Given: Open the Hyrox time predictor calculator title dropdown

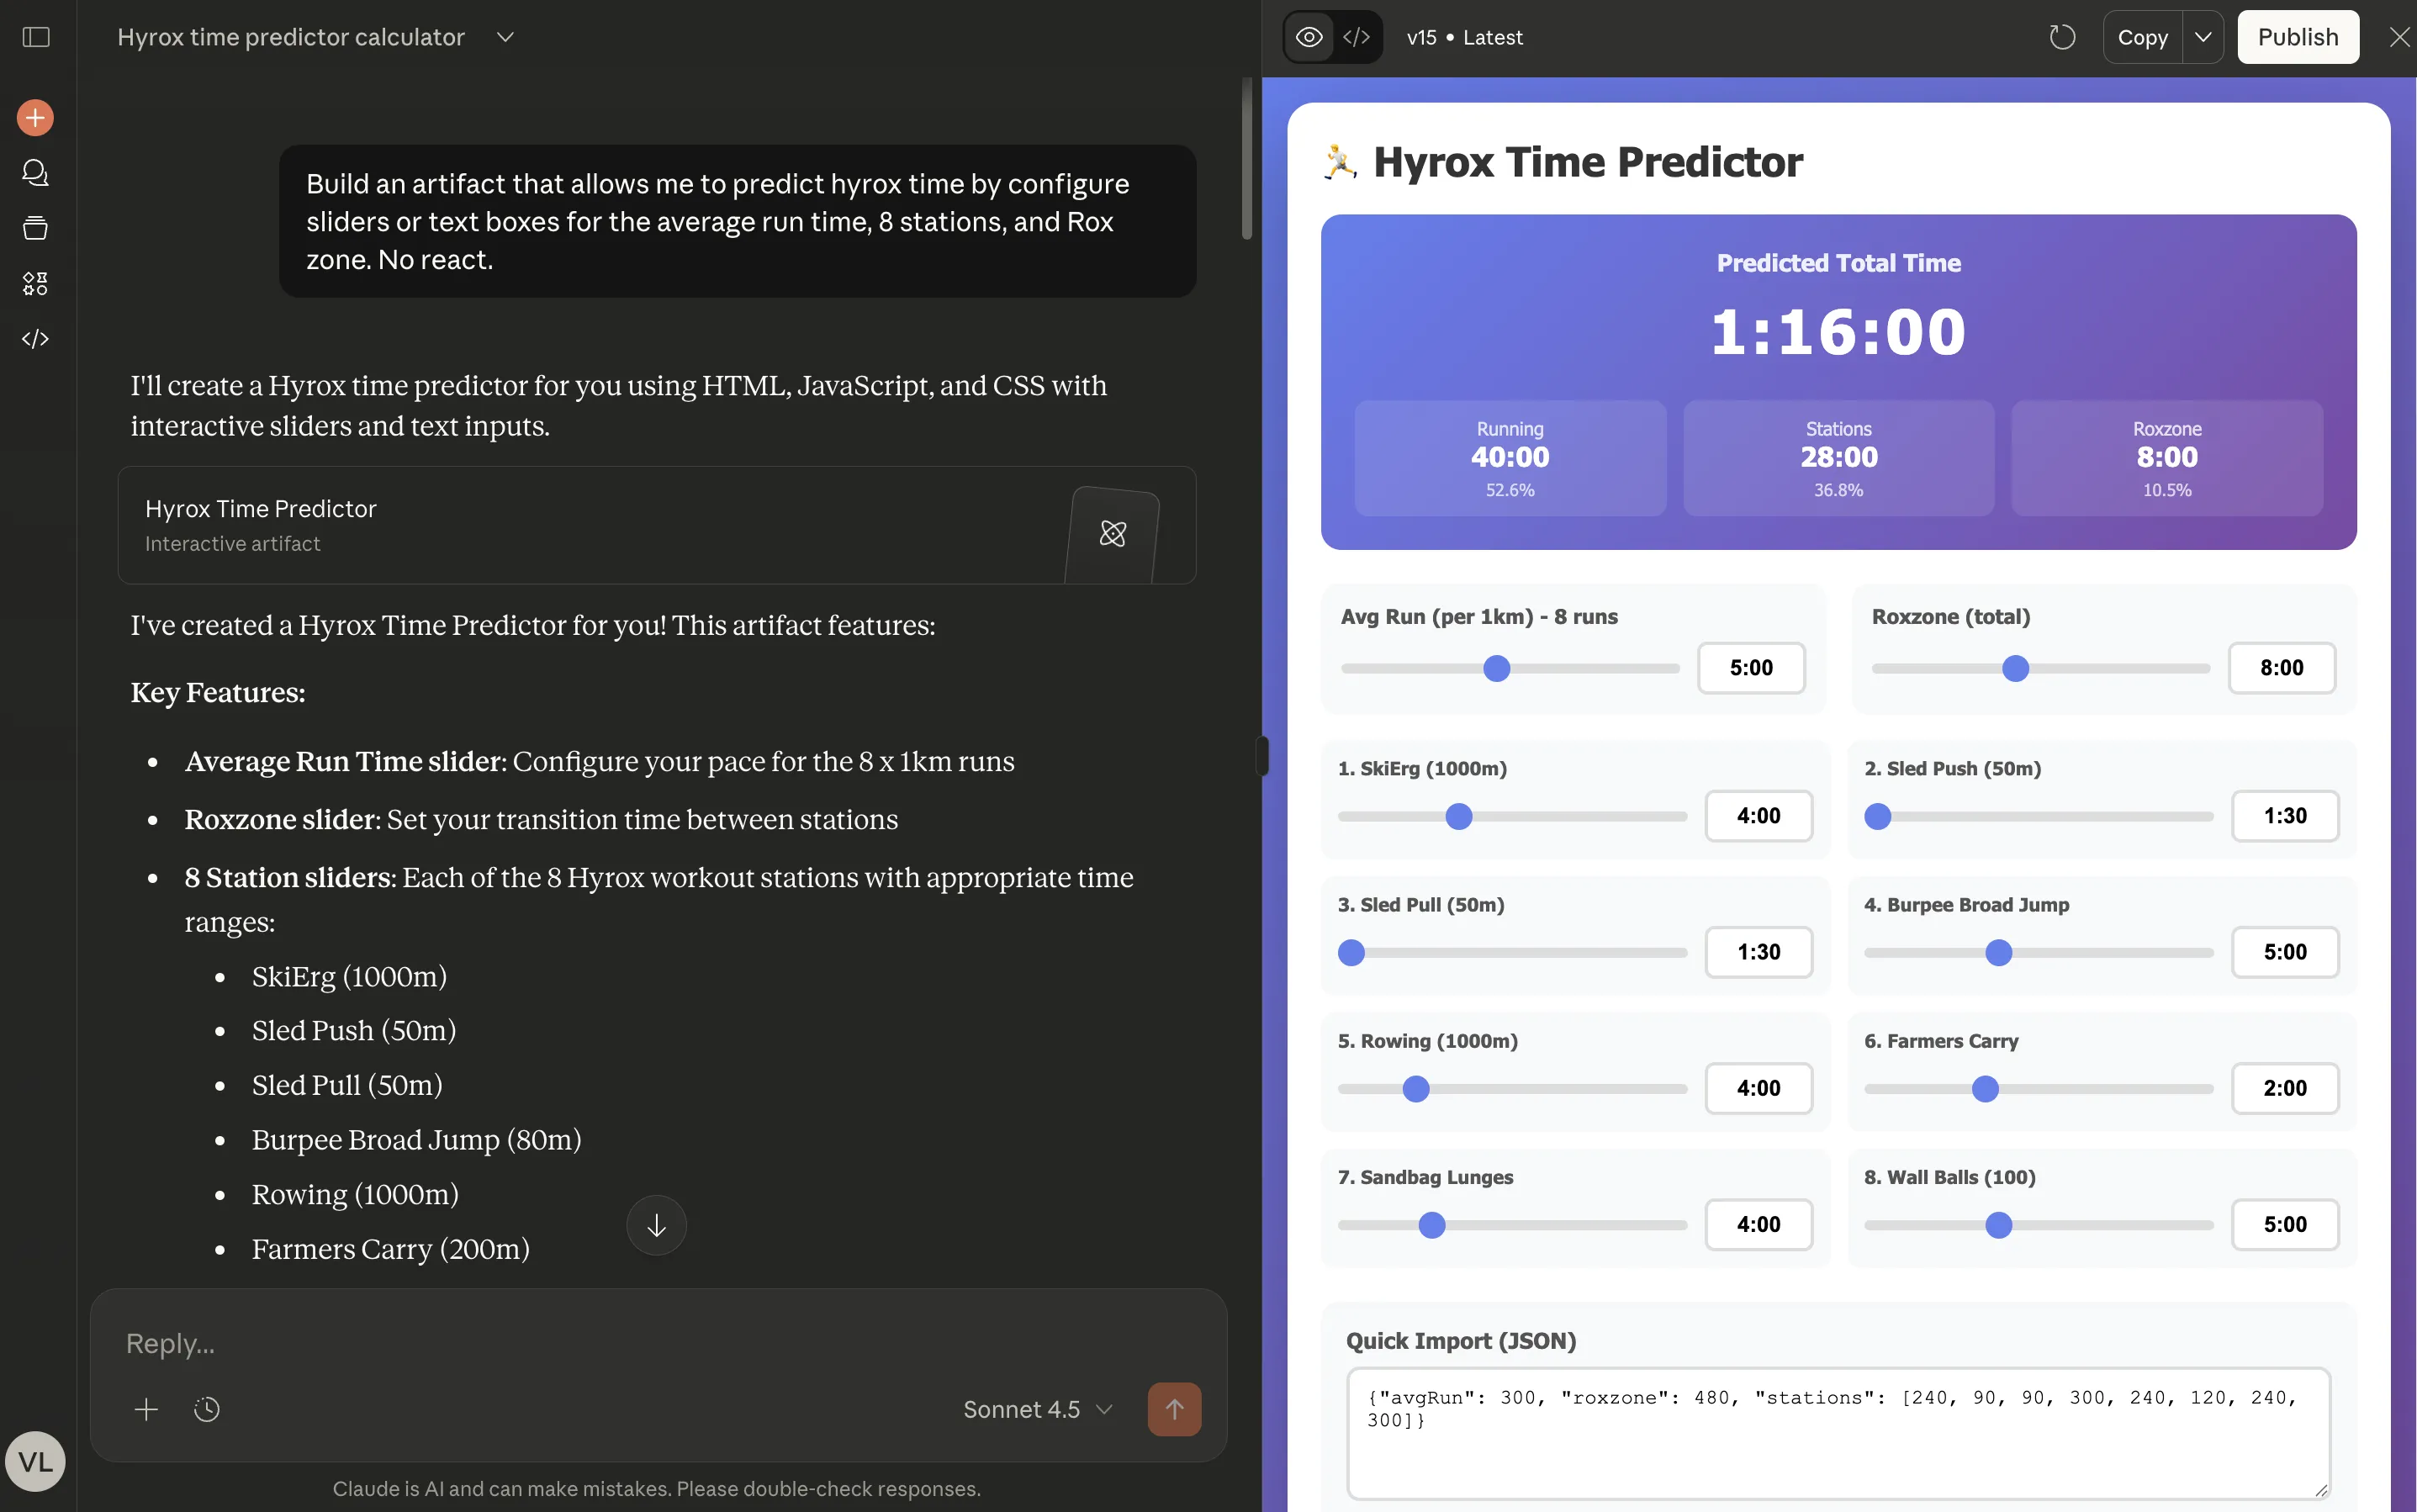Looking at the screenshot, I should pyautogui.click(x=504, y=37).
